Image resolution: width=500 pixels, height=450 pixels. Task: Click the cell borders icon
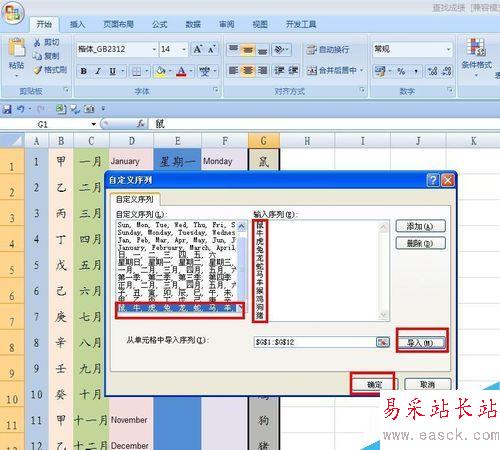[136, 71]
